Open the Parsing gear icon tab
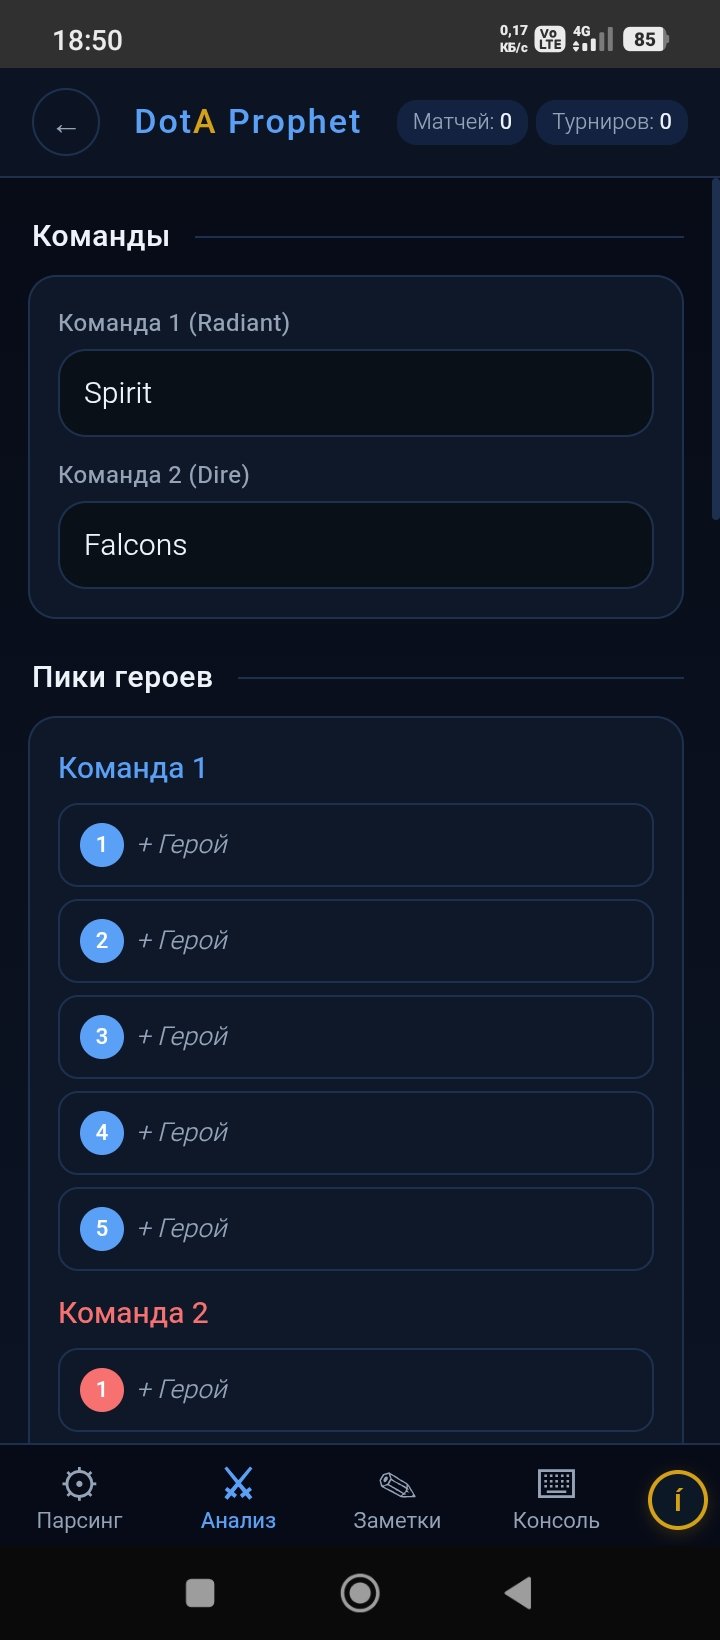The image size is (720, 1640). coord(79,1484)
